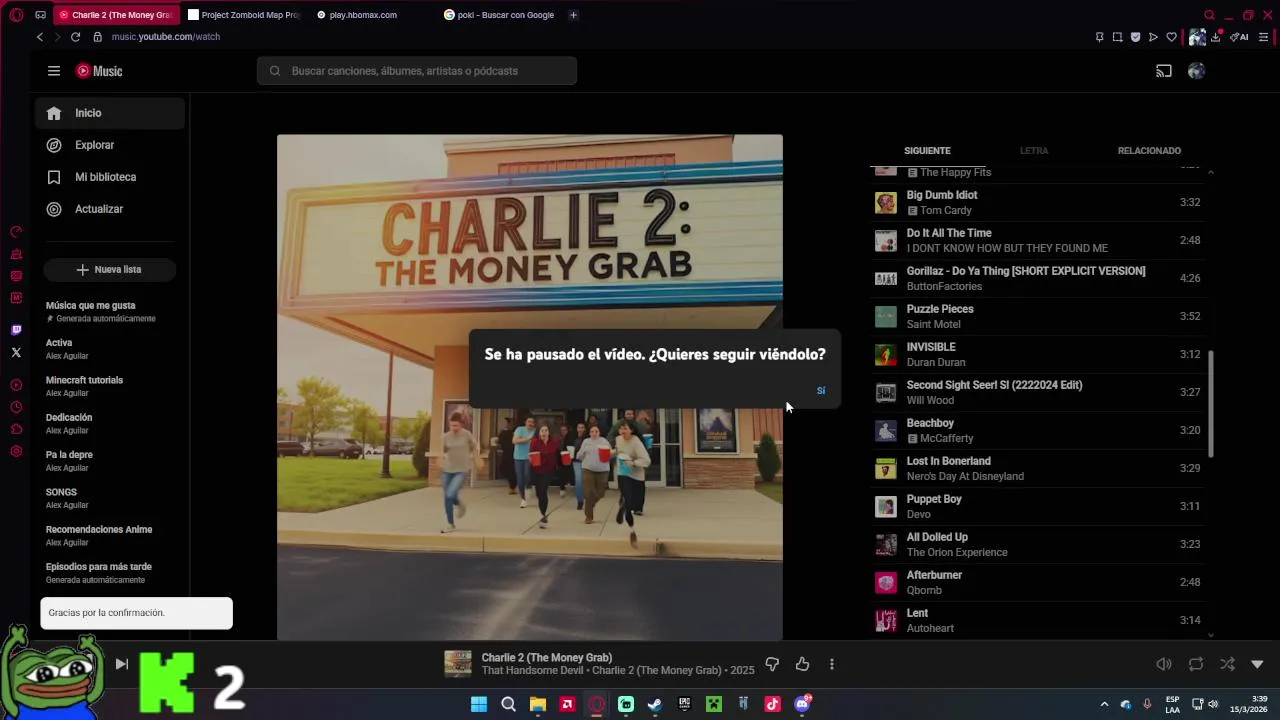Toggle shuffle in player bar
This screenshot has height=720, width=1280.
1227,664
